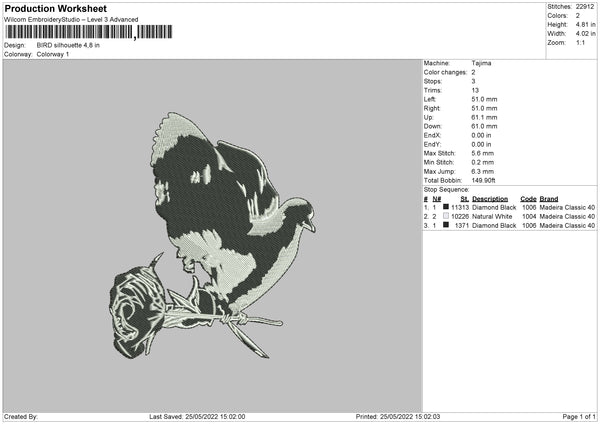
Task: Select the Trims value '13'
Action: point(475,90)
